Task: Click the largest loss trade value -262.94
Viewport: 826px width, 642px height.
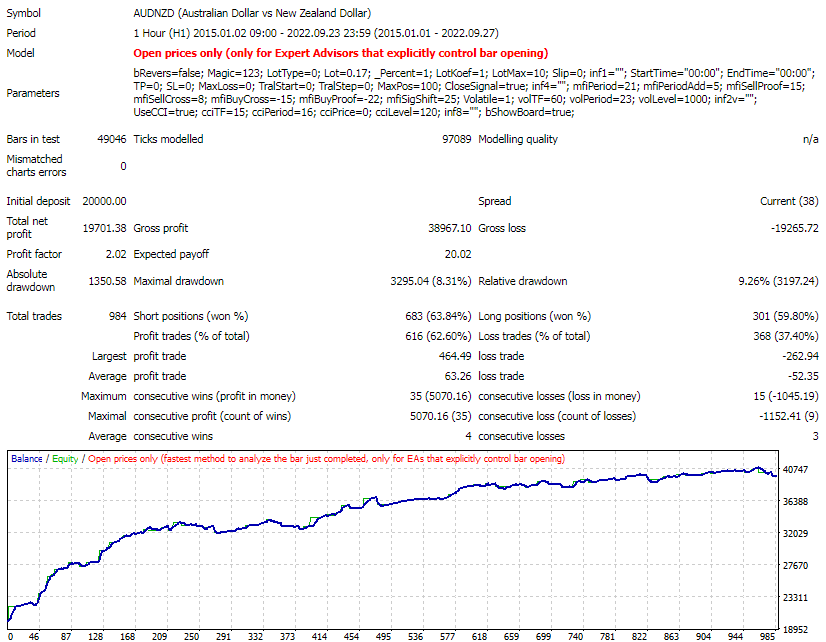Action: coord(800,356)
